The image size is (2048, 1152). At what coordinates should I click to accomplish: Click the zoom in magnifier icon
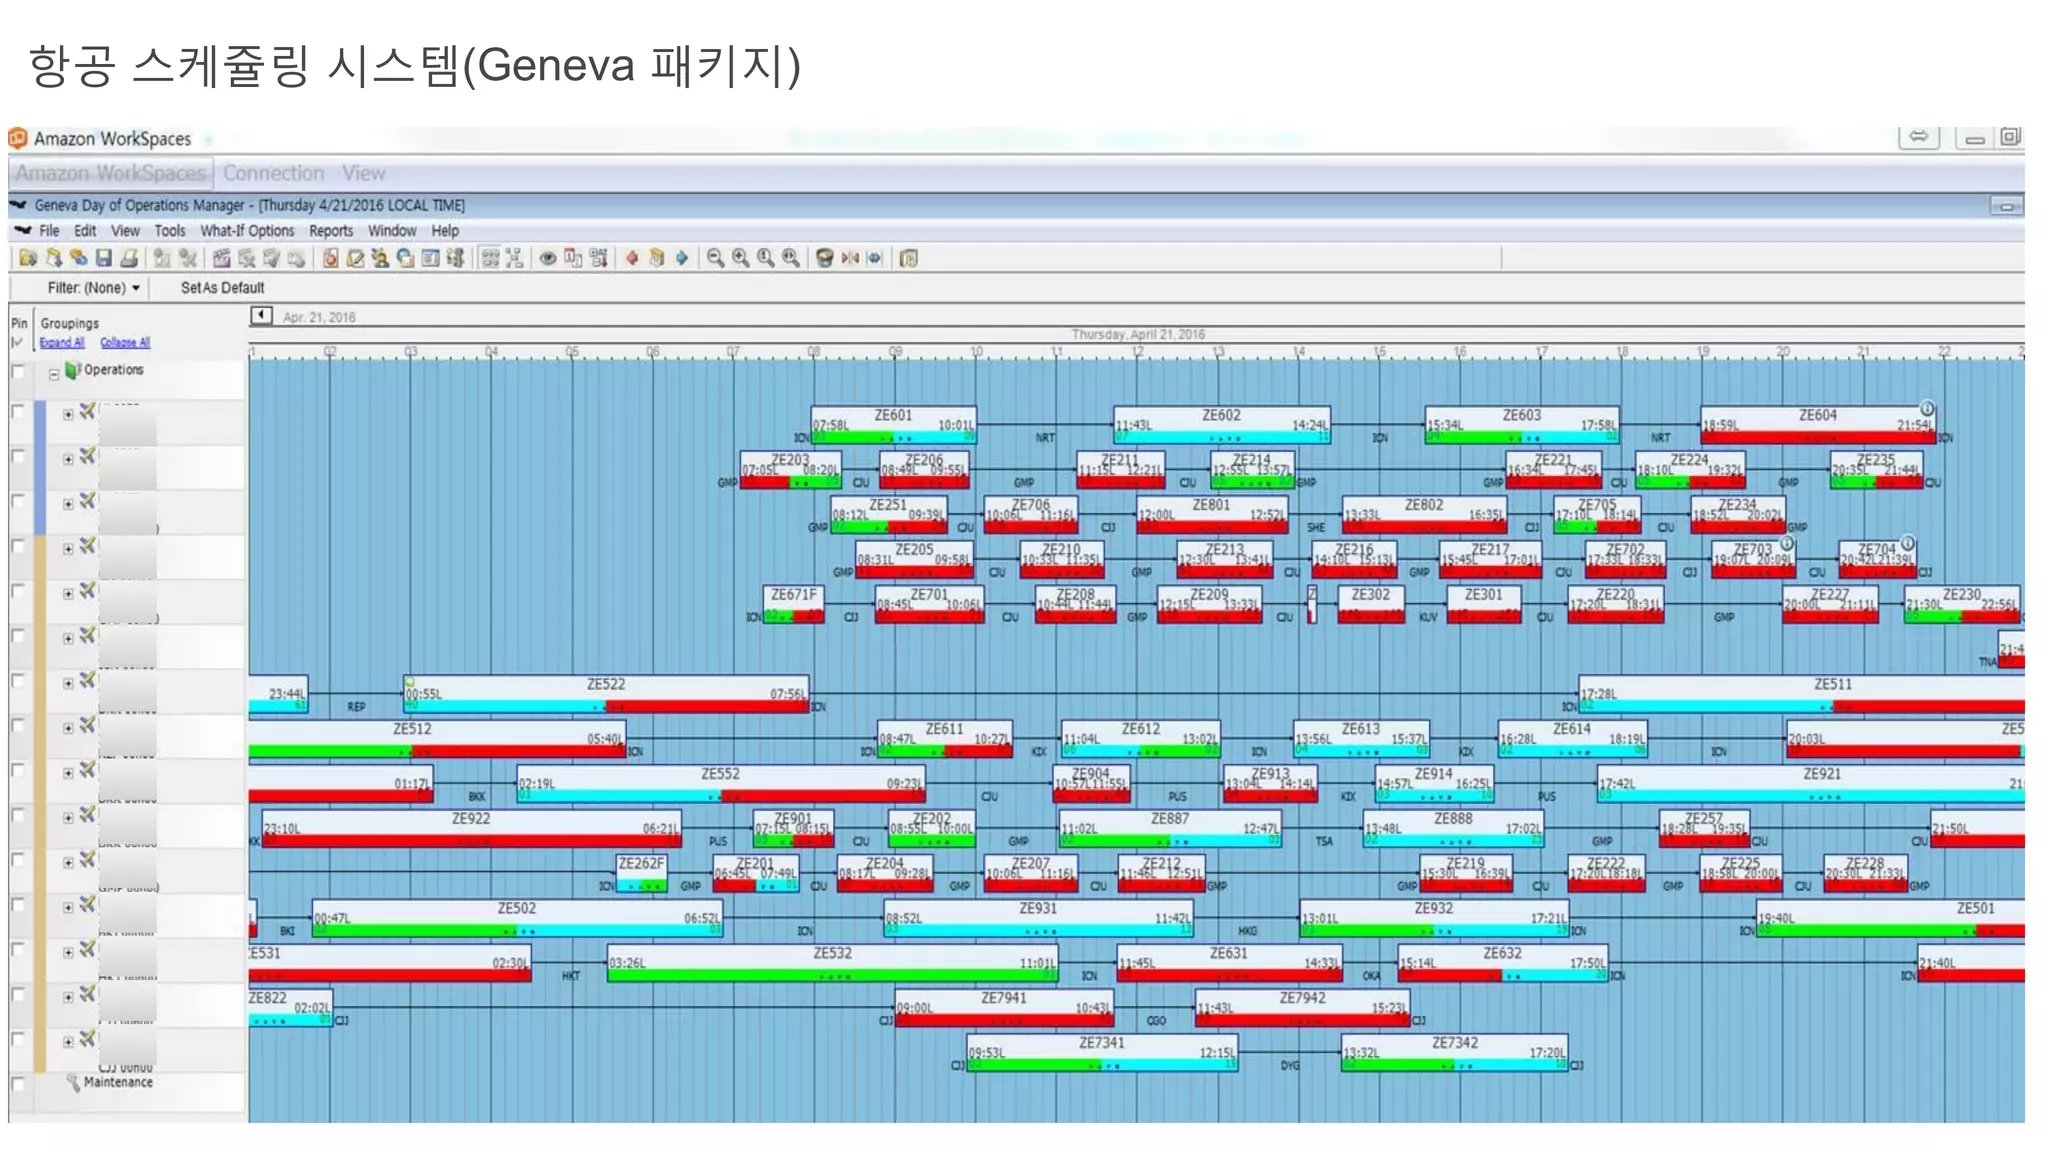pos(740,258)
